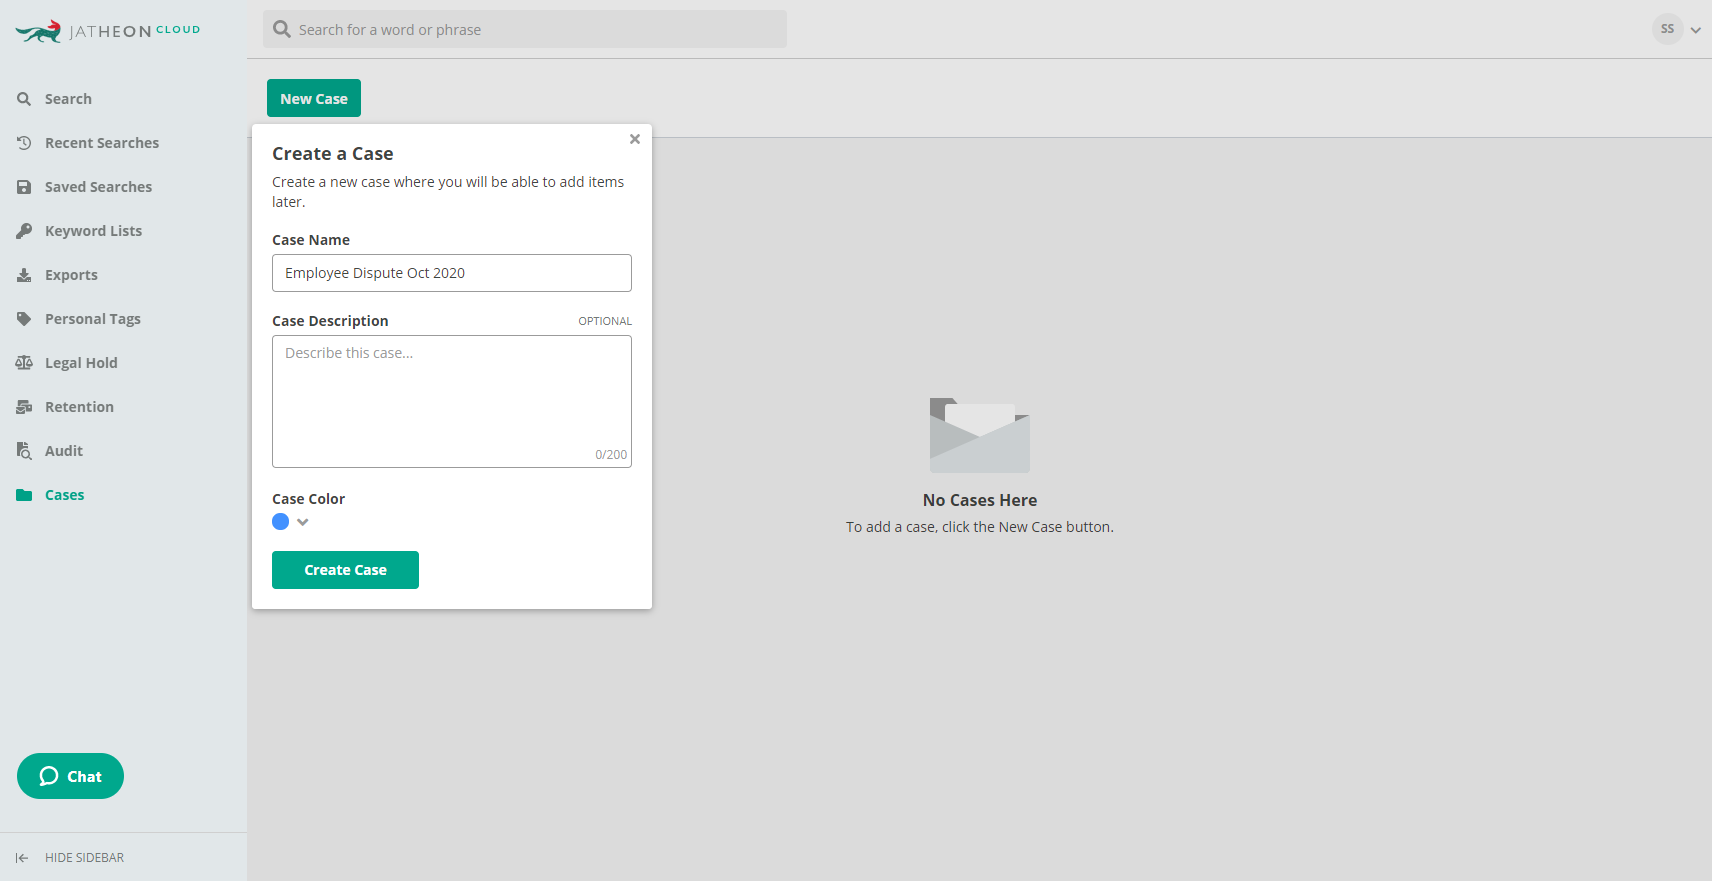Focus the Case Name input field
The height and width of the screenshot is (881, 1712).
(x=452, y=273)
